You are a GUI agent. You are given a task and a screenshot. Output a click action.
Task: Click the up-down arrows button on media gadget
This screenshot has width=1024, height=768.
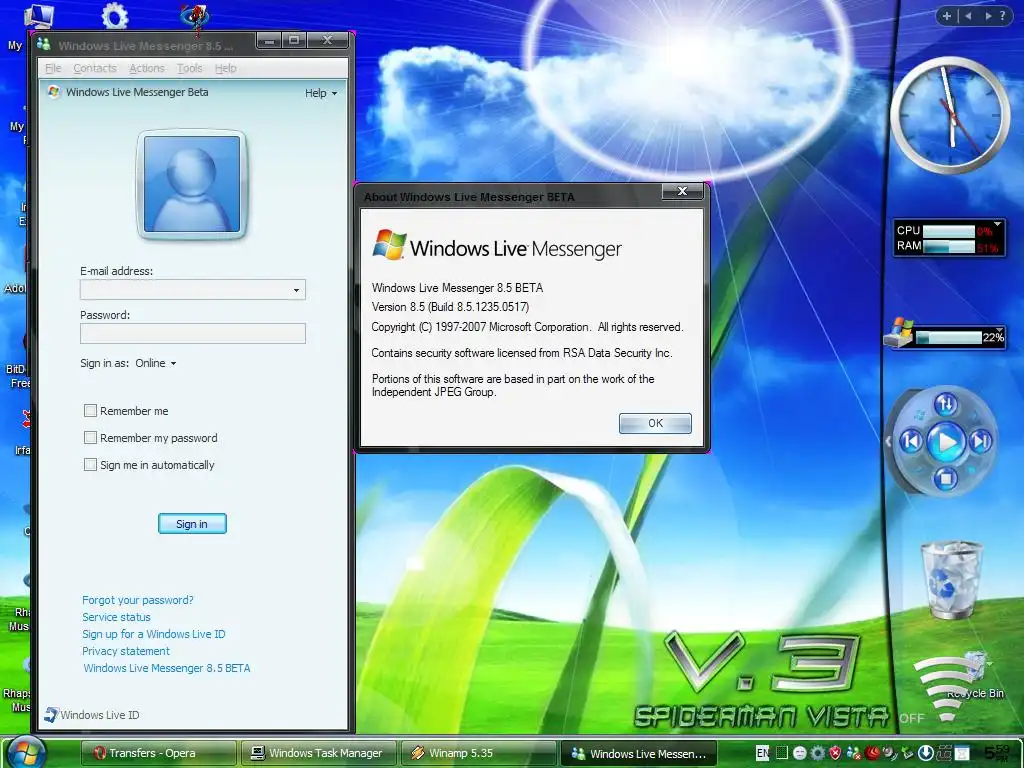(946, 404)
